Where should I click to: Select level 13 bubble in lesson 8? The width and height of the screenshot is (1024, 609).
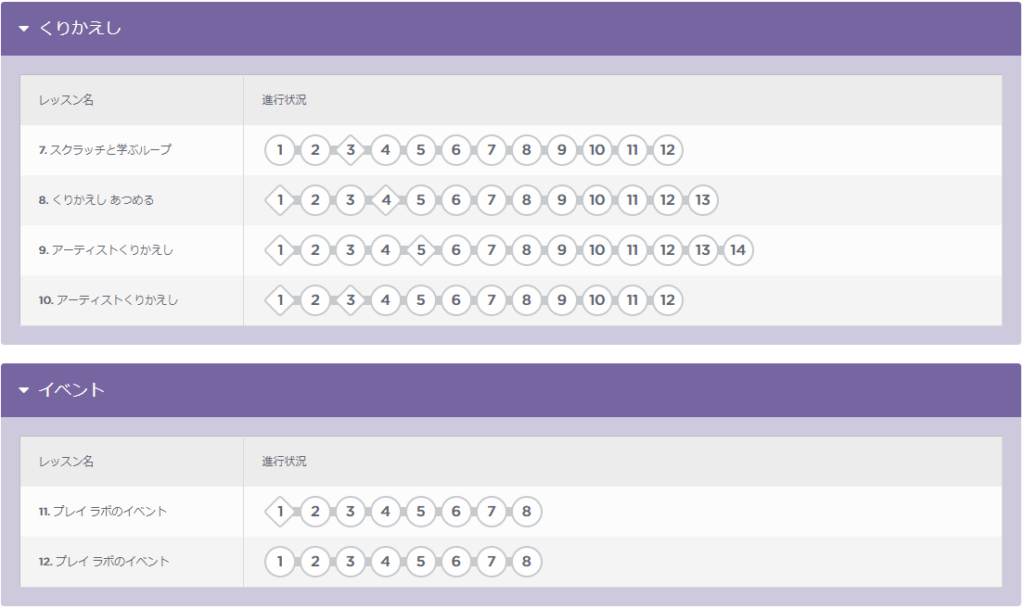pos(703,200)
